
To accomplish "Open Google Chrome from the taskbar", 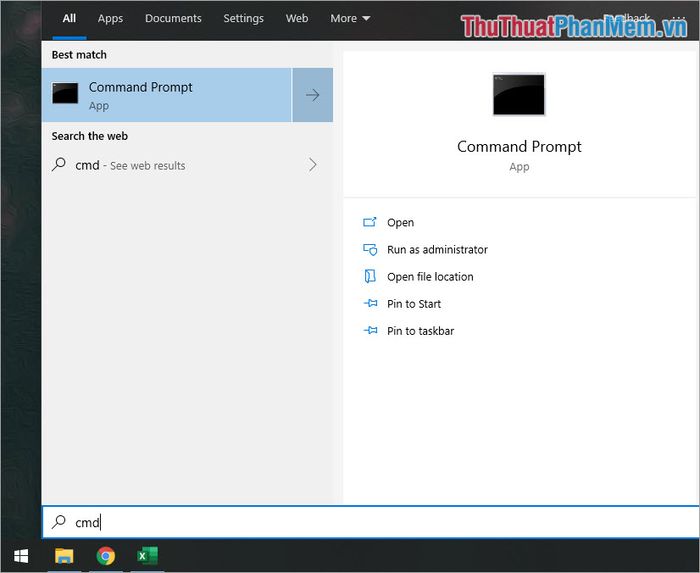I will (106, 556).
